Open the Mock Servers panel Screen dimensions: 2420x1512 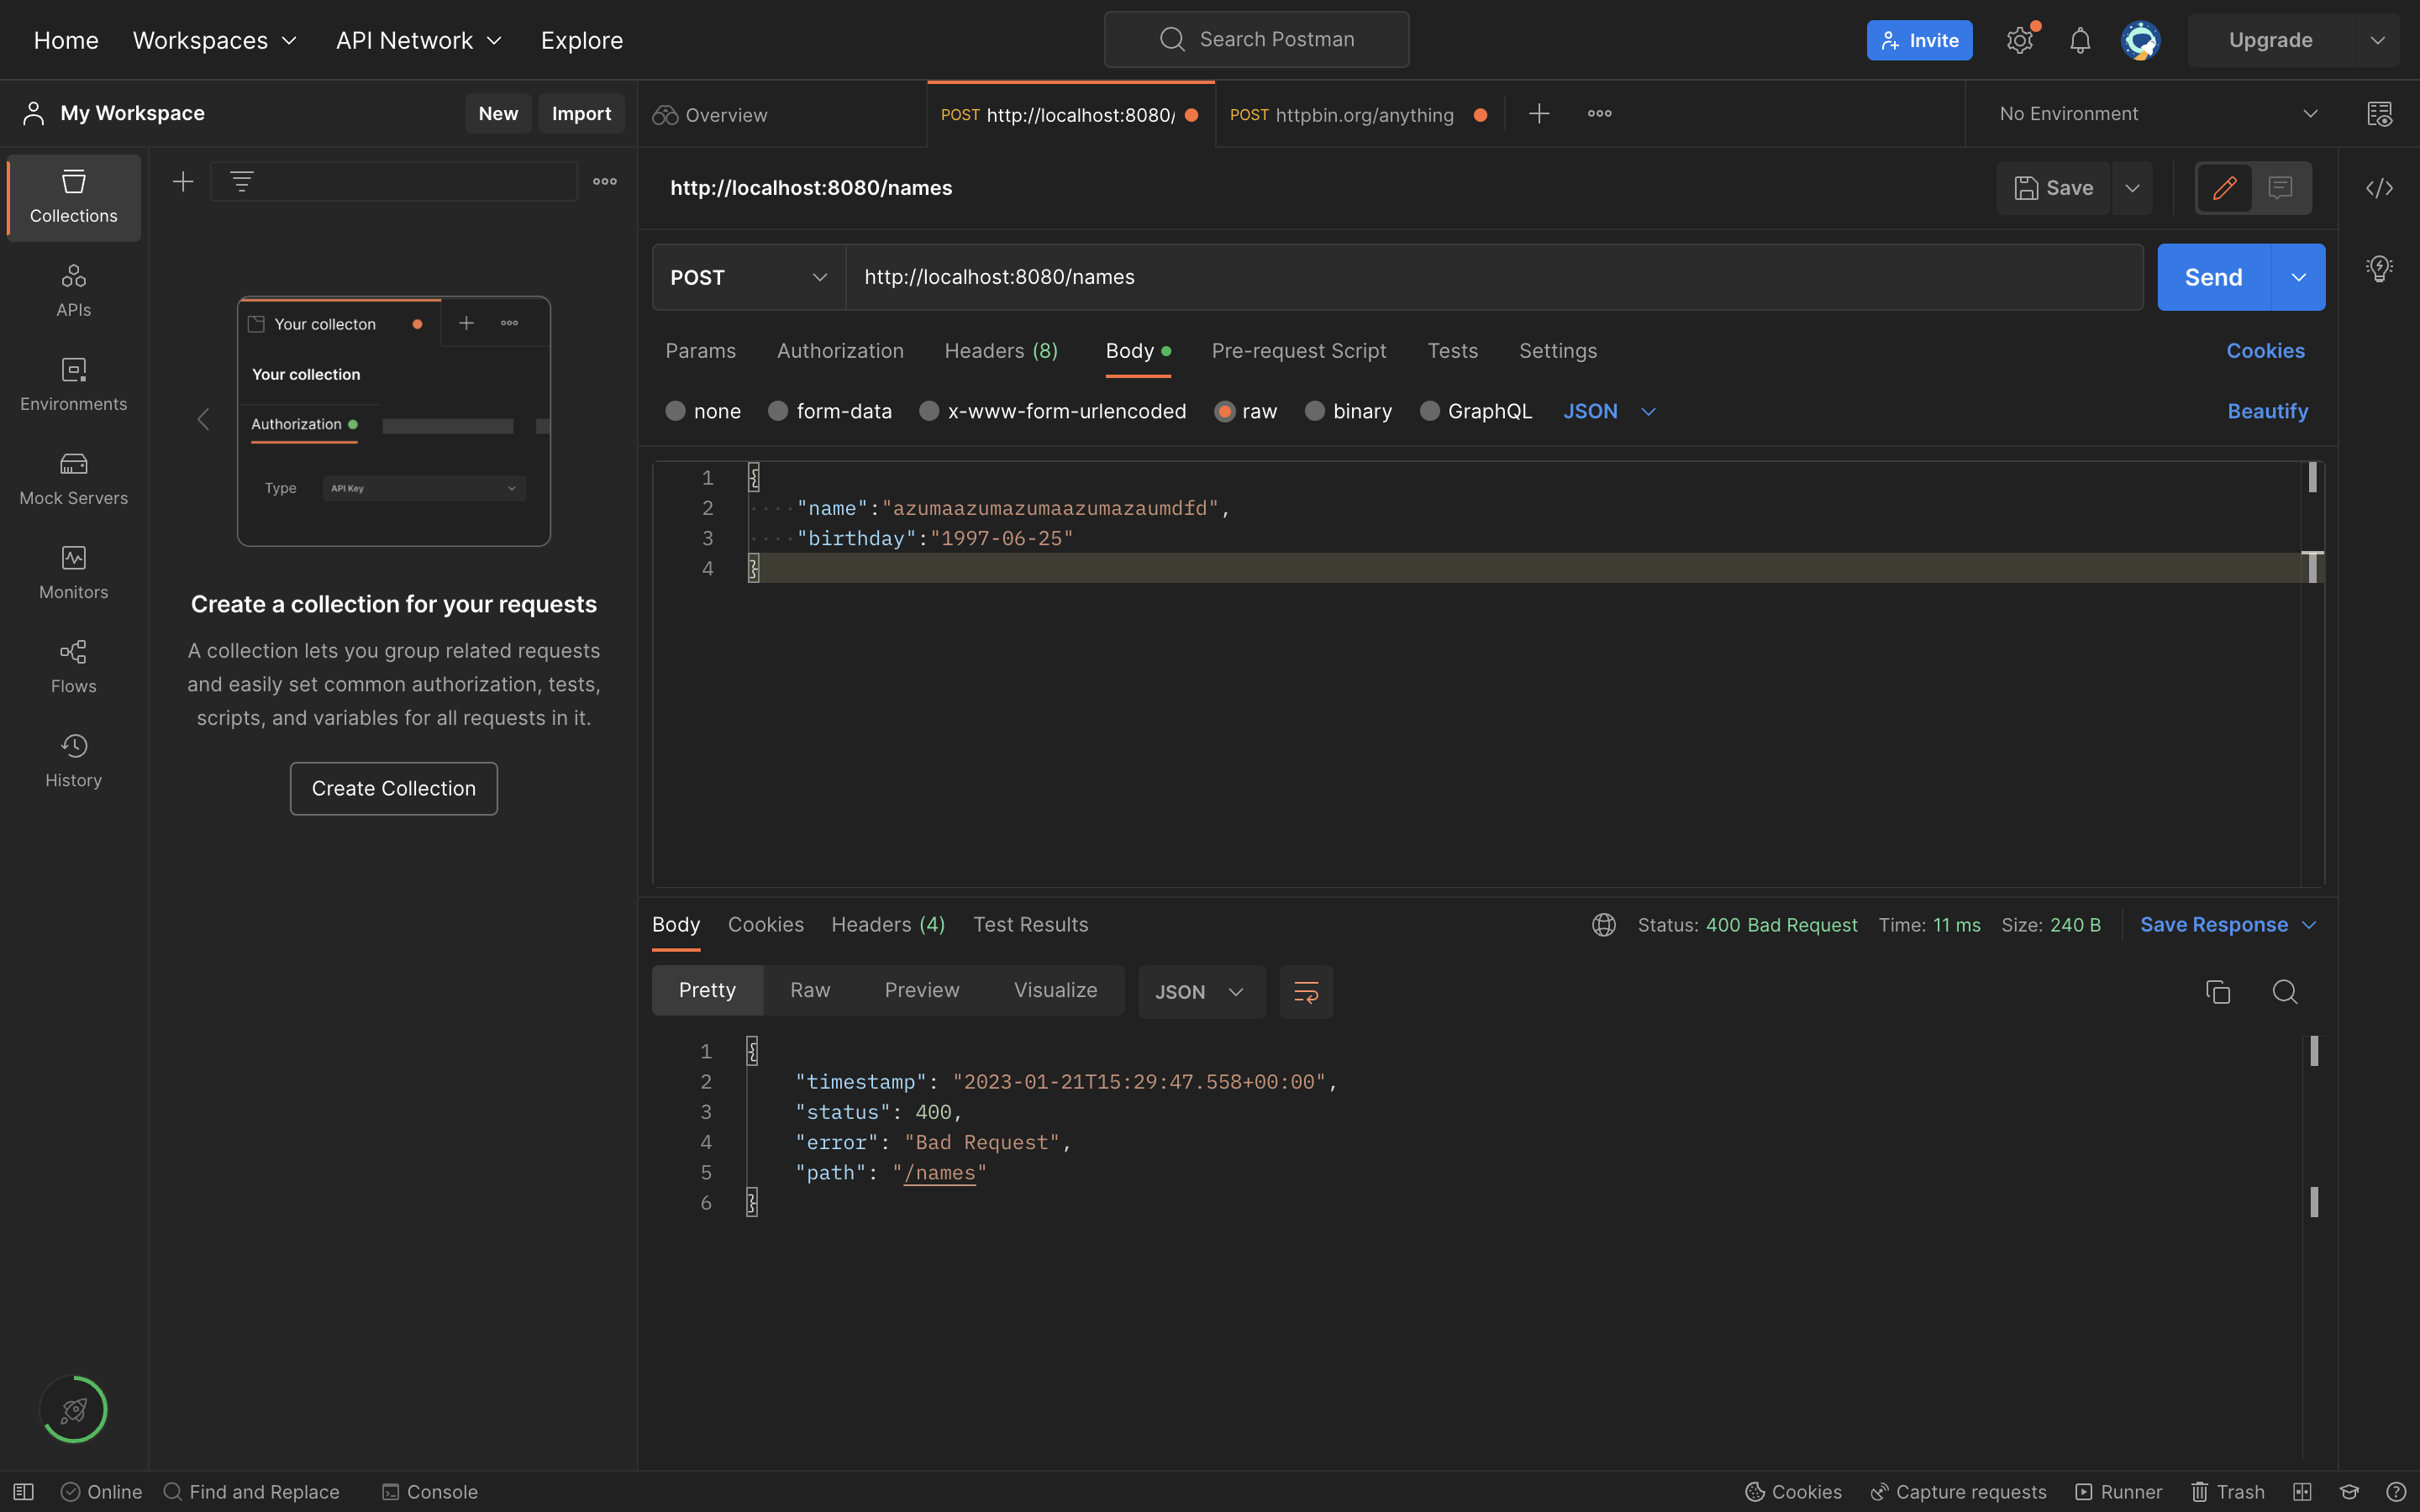tap(73, 478)
